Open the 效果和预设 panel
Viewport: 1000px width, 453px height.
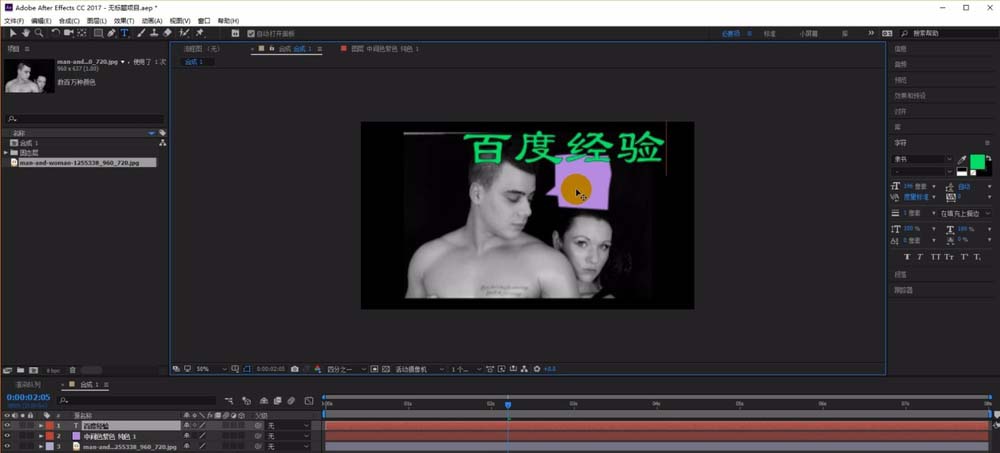[910, 96]
